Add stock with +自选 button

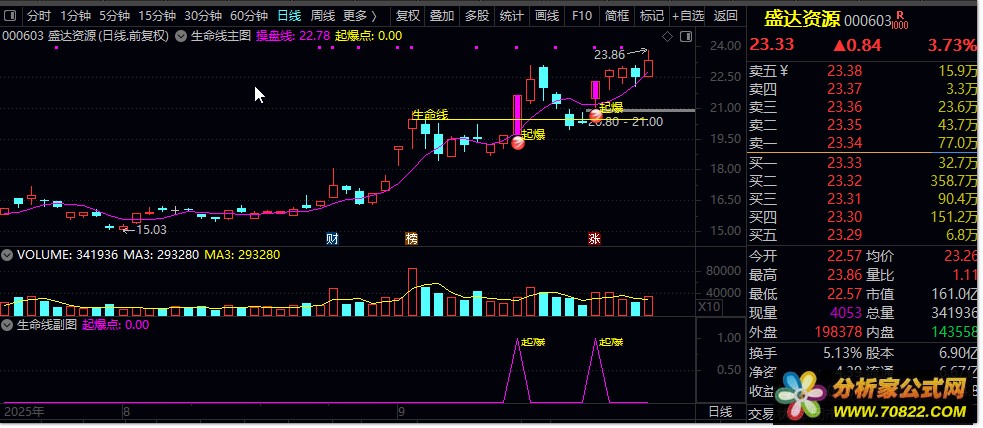click(688, 15)
